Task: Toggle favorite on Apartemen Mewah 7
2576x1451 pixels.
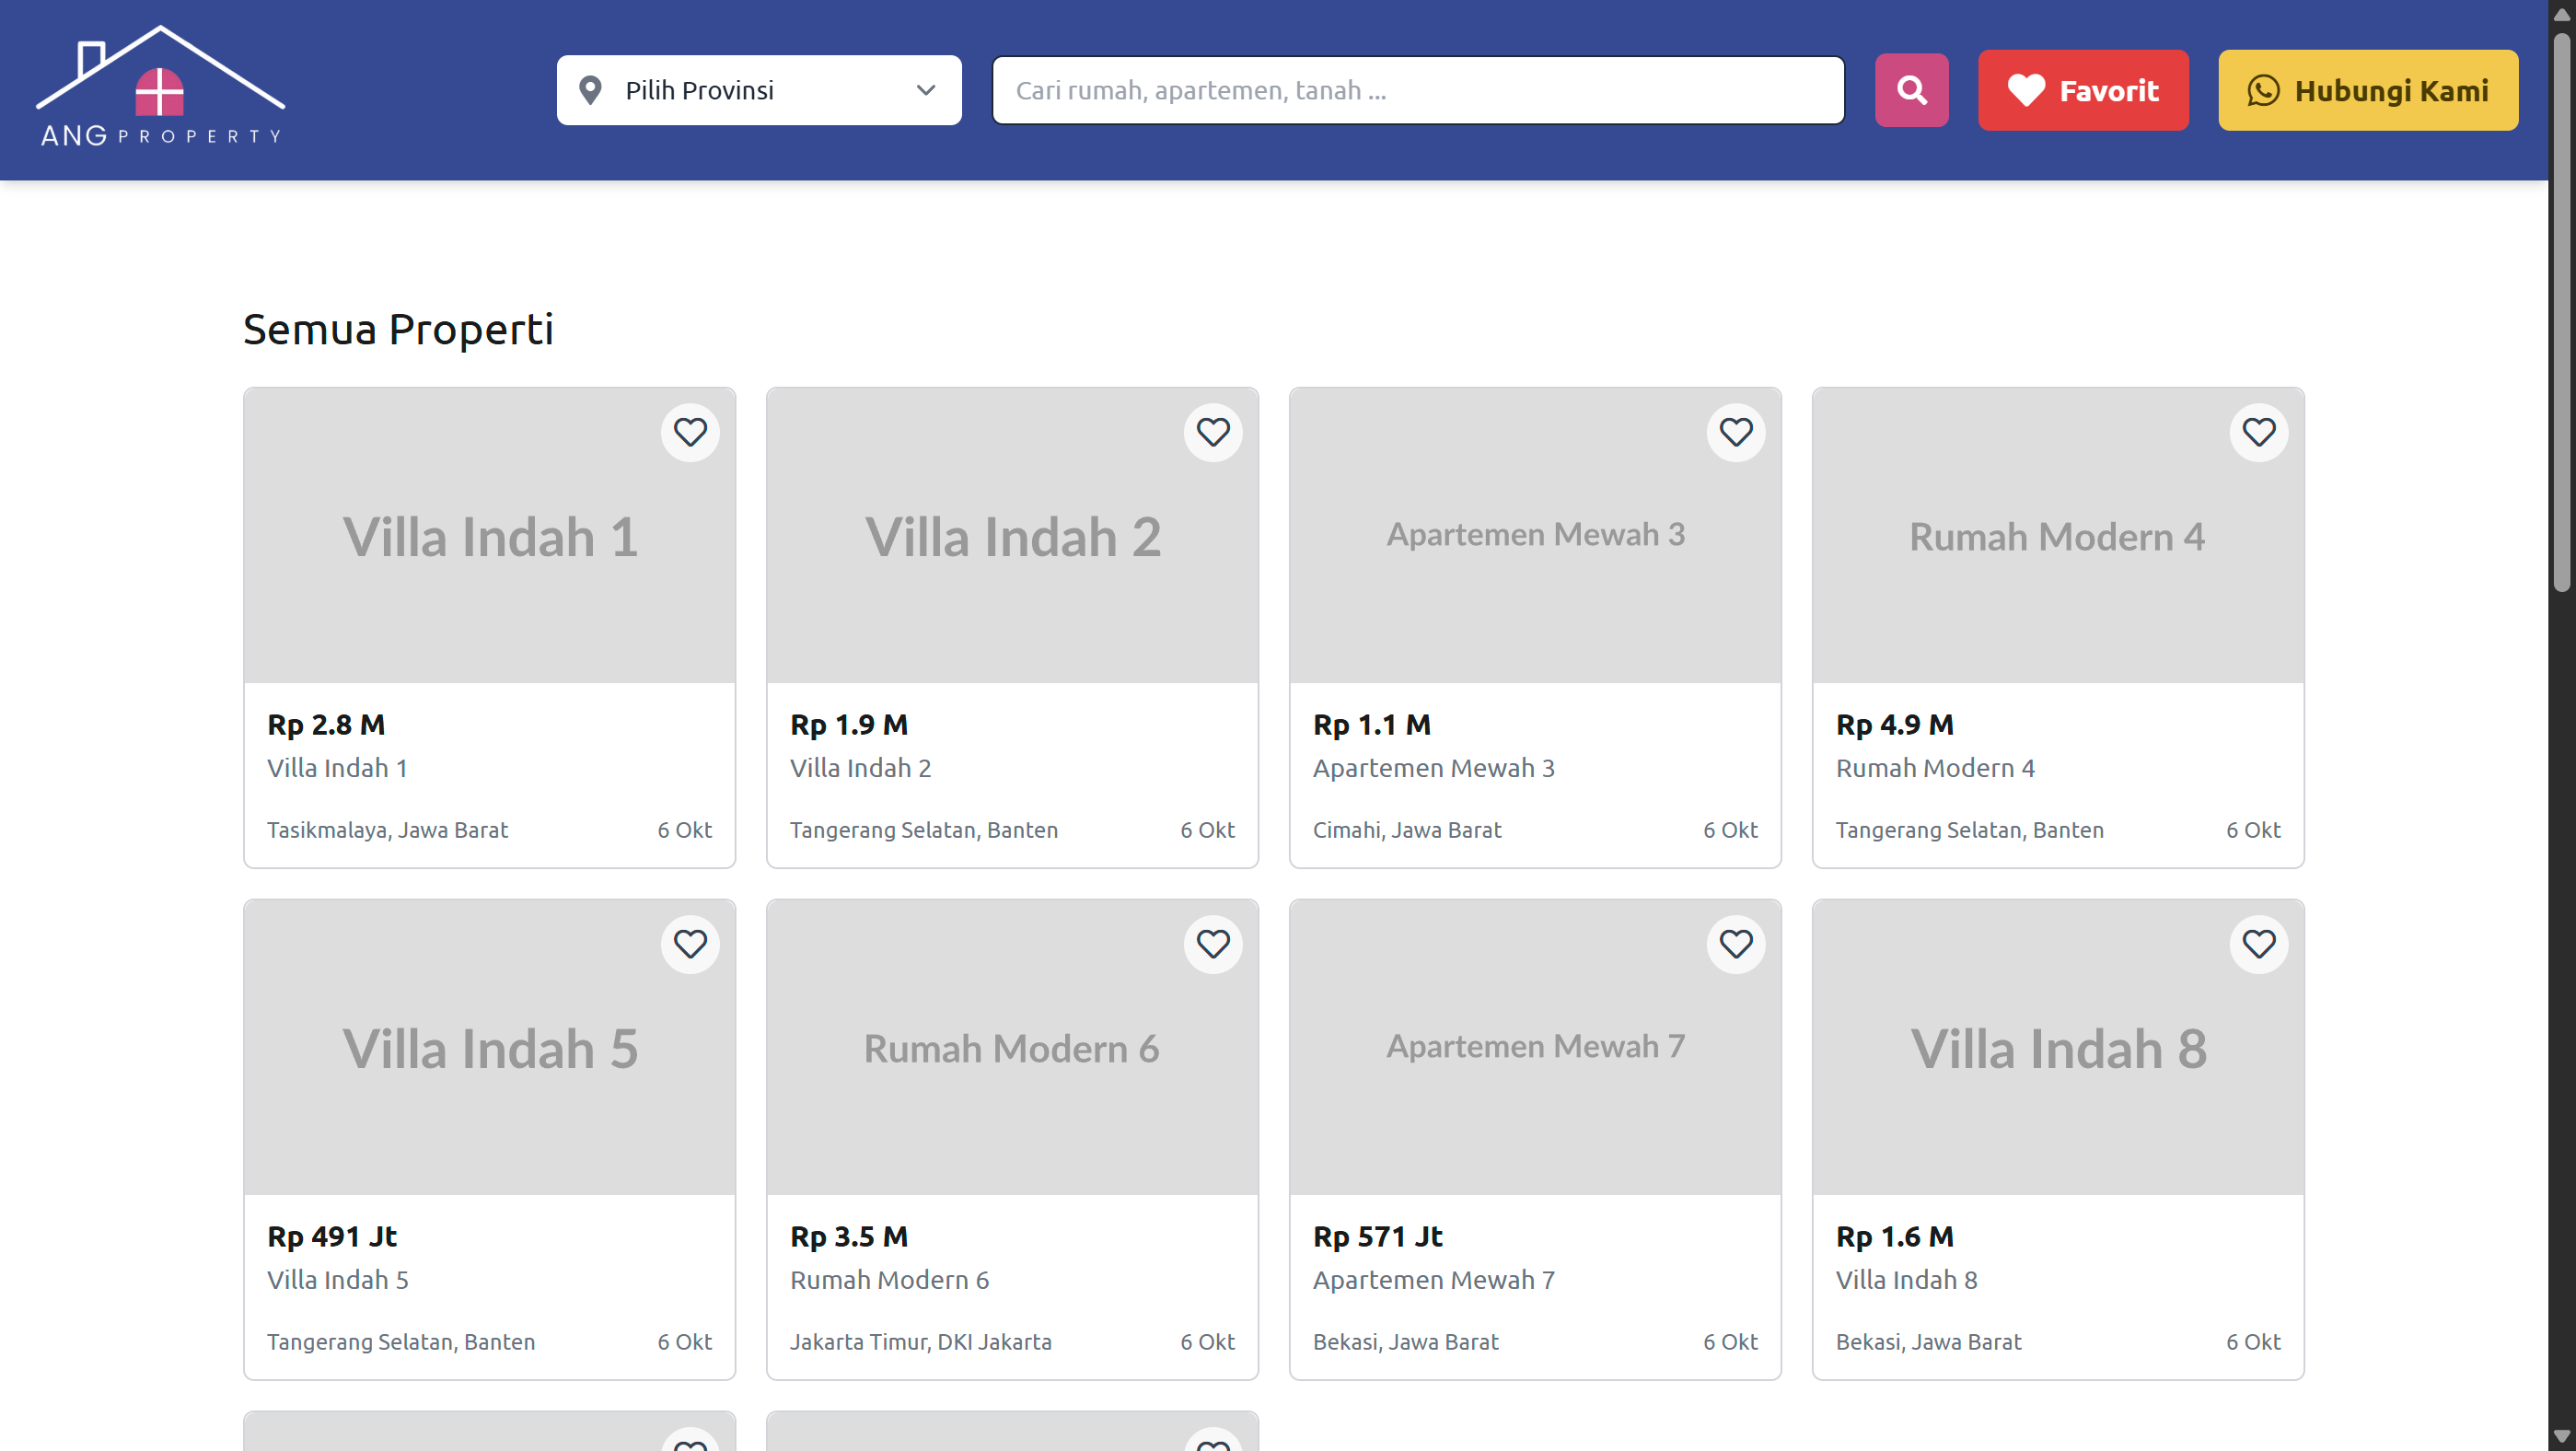Action: (x=1736, y=944)
